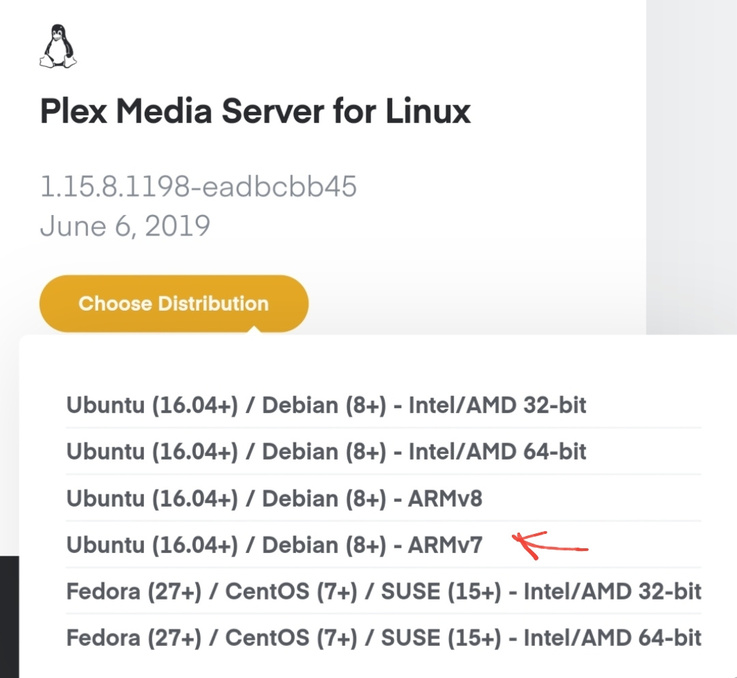The image size is (737, 678).
Task: Choose Fedora/CentOS/SUSE Intel/AMD 64-bit option
Action: point(384,637)
